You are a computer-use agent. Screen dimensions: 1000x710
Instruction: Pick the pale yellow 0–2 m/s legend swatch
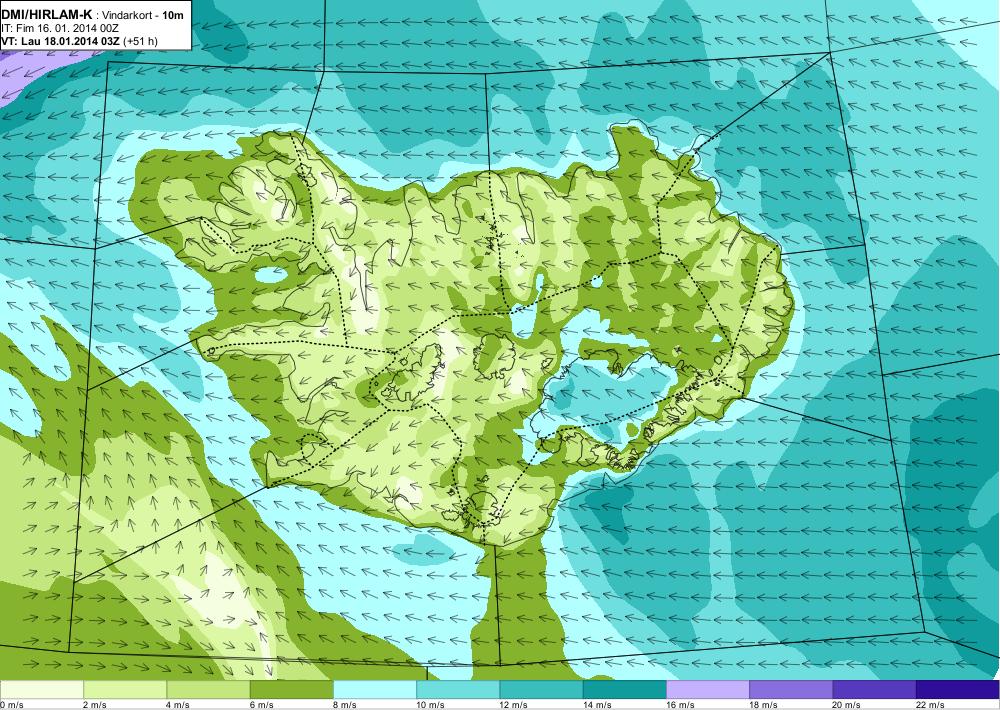(41, 690)
